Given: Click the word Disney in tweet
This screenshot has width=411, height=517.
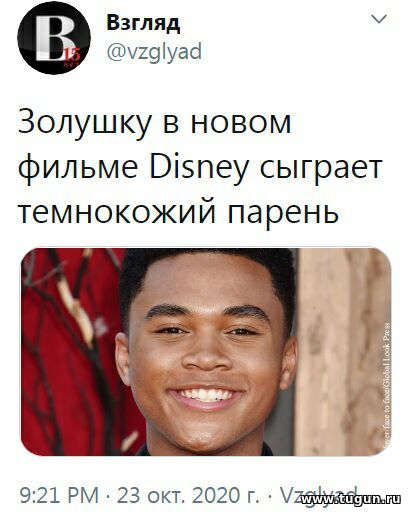Looking at the screenshot, I should pyautogui.click(x=199, y=167).
